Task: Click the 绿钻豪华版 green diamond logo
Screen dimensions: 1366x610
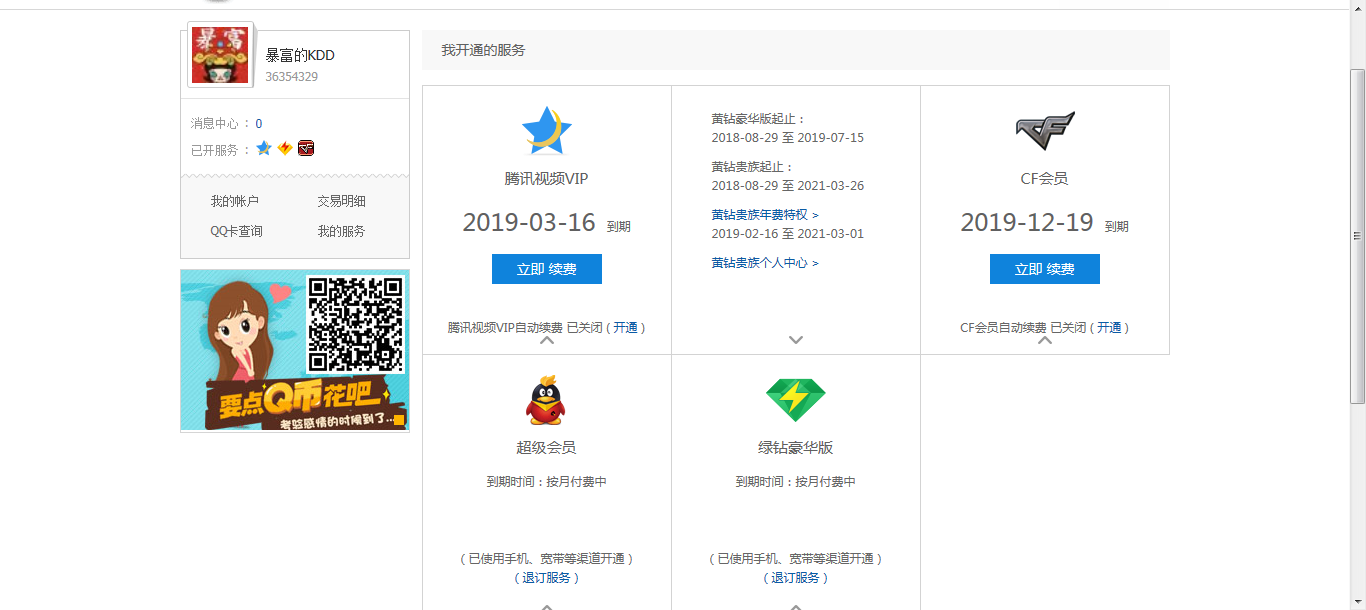Action: [796, 400]
